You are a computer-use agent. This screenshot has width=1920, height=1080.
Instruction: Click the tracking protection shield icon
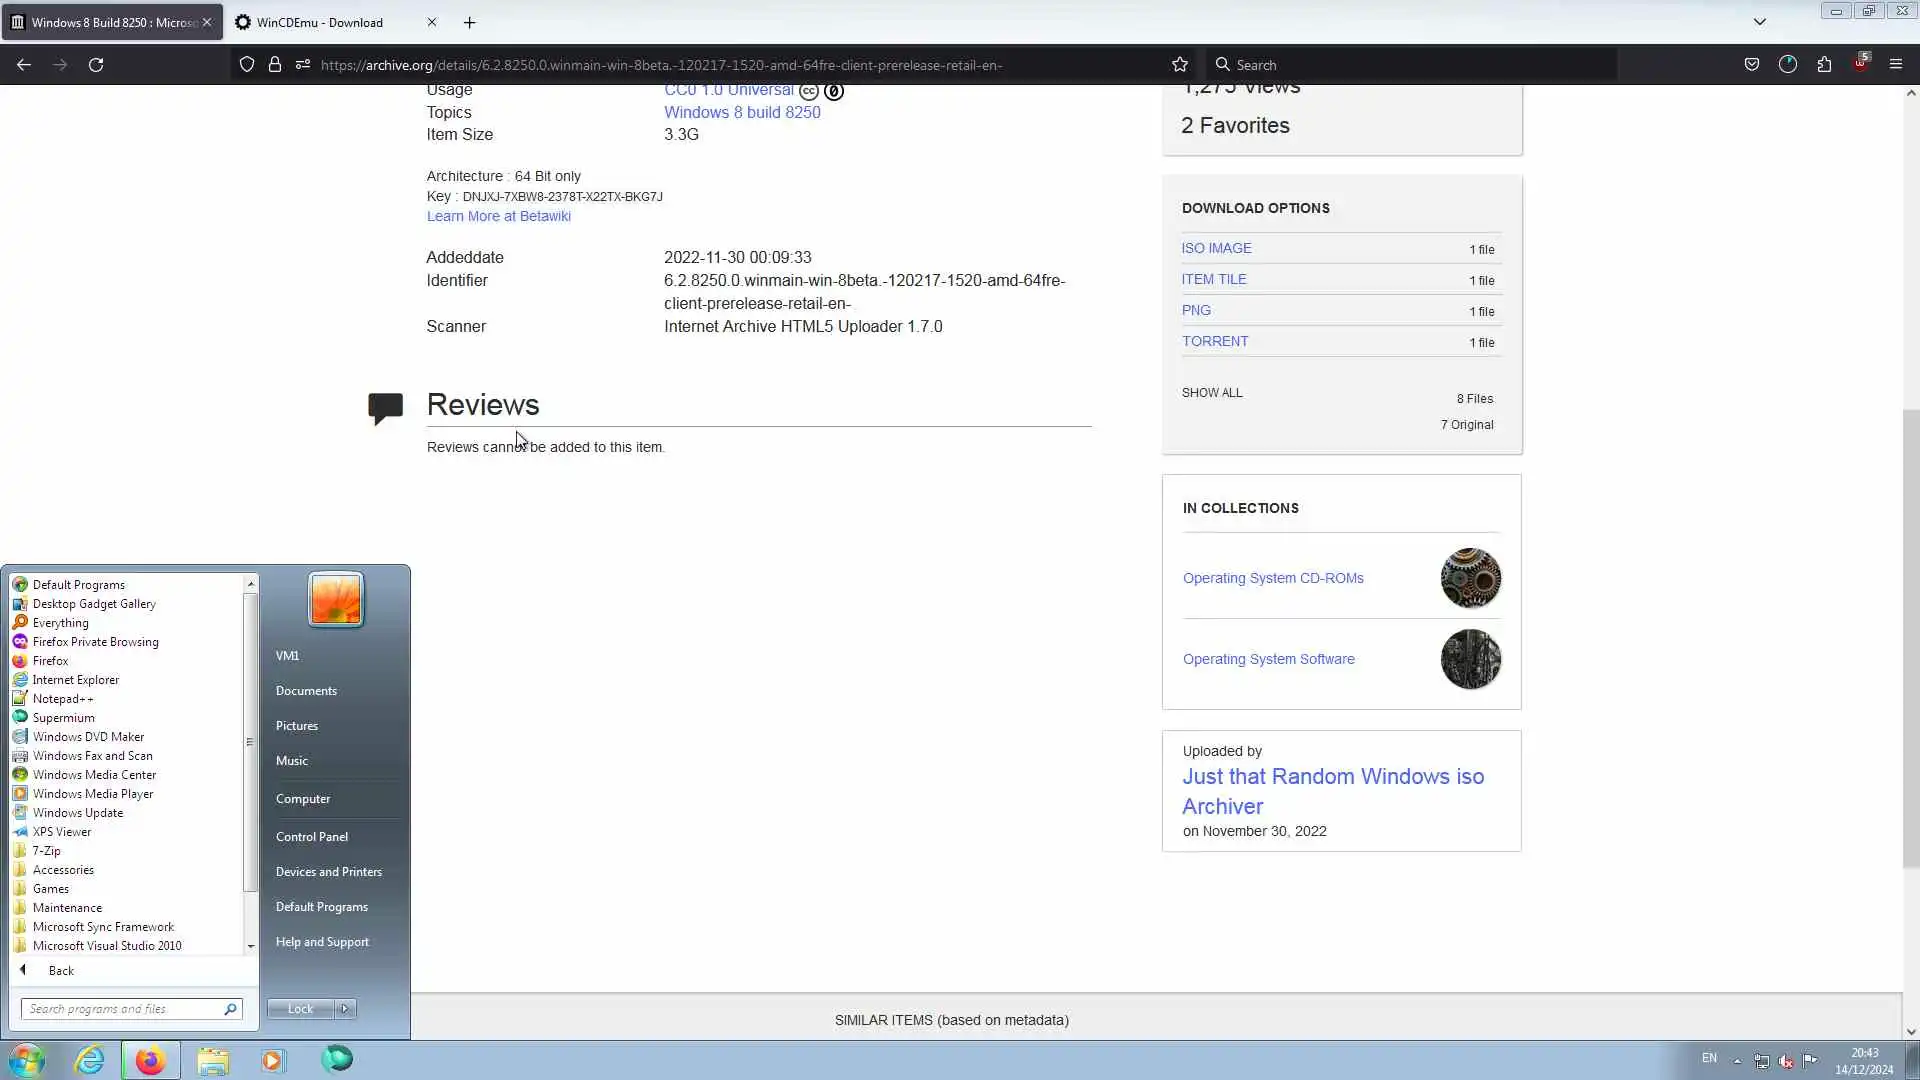point(247,65)
